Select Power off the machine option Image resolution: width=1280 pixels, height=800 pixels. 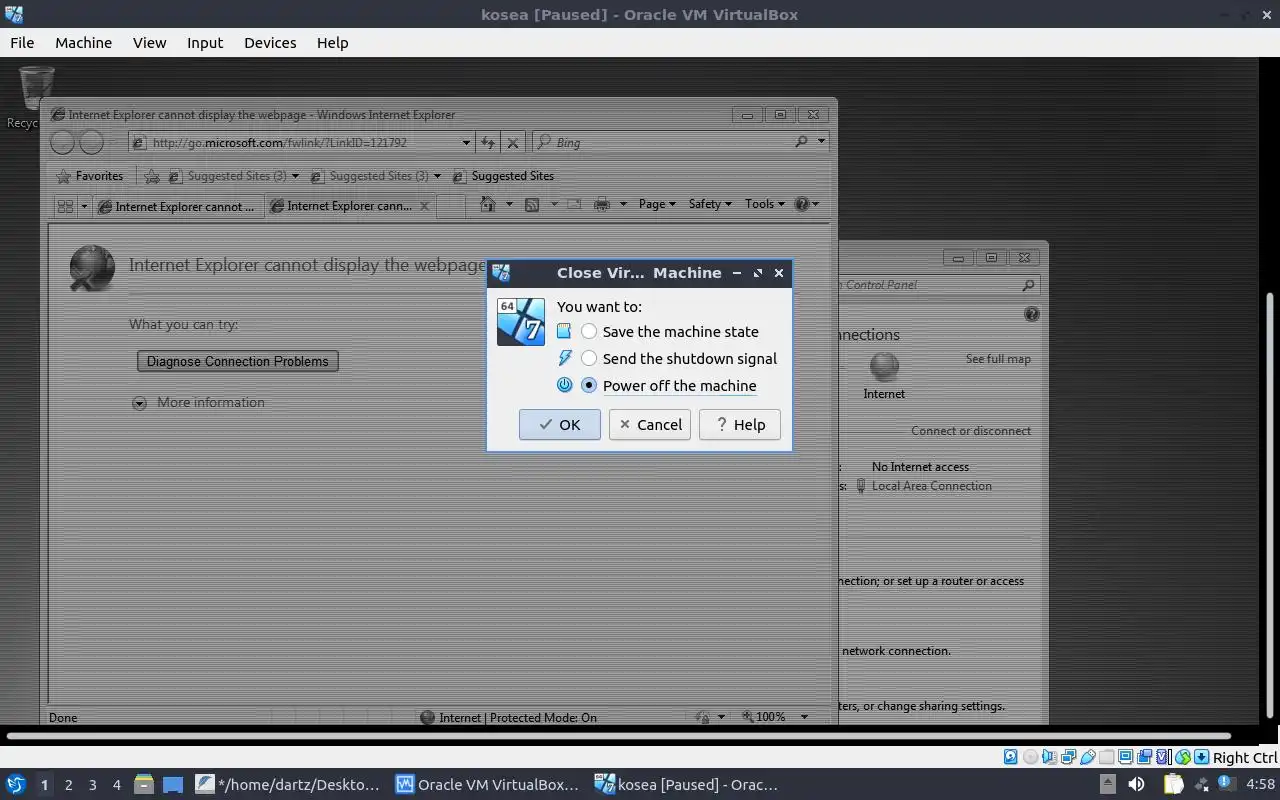(x=668, y=386)
